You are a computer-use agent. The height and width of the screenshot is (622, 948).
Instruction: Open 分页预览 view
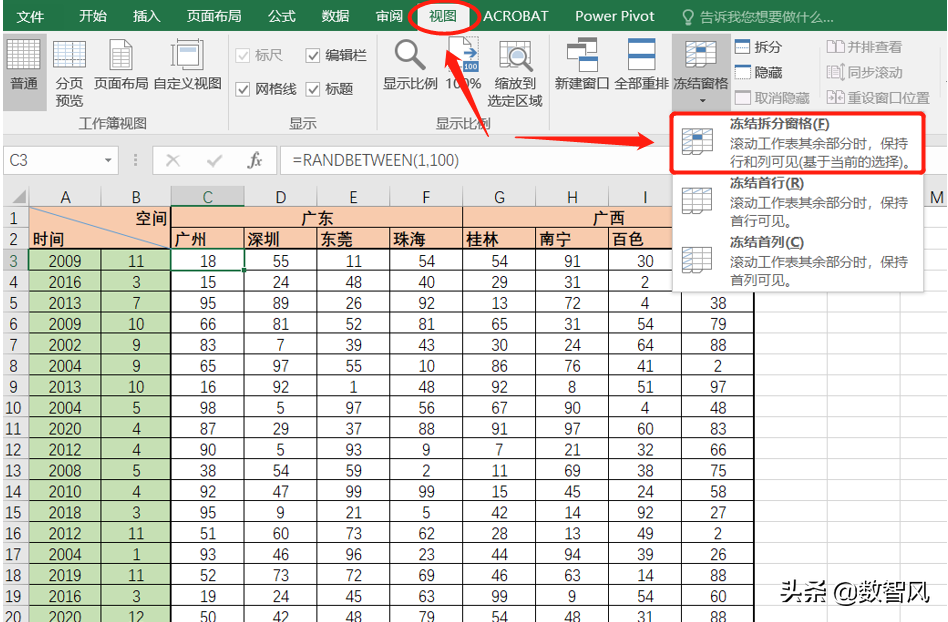(69, 75)
